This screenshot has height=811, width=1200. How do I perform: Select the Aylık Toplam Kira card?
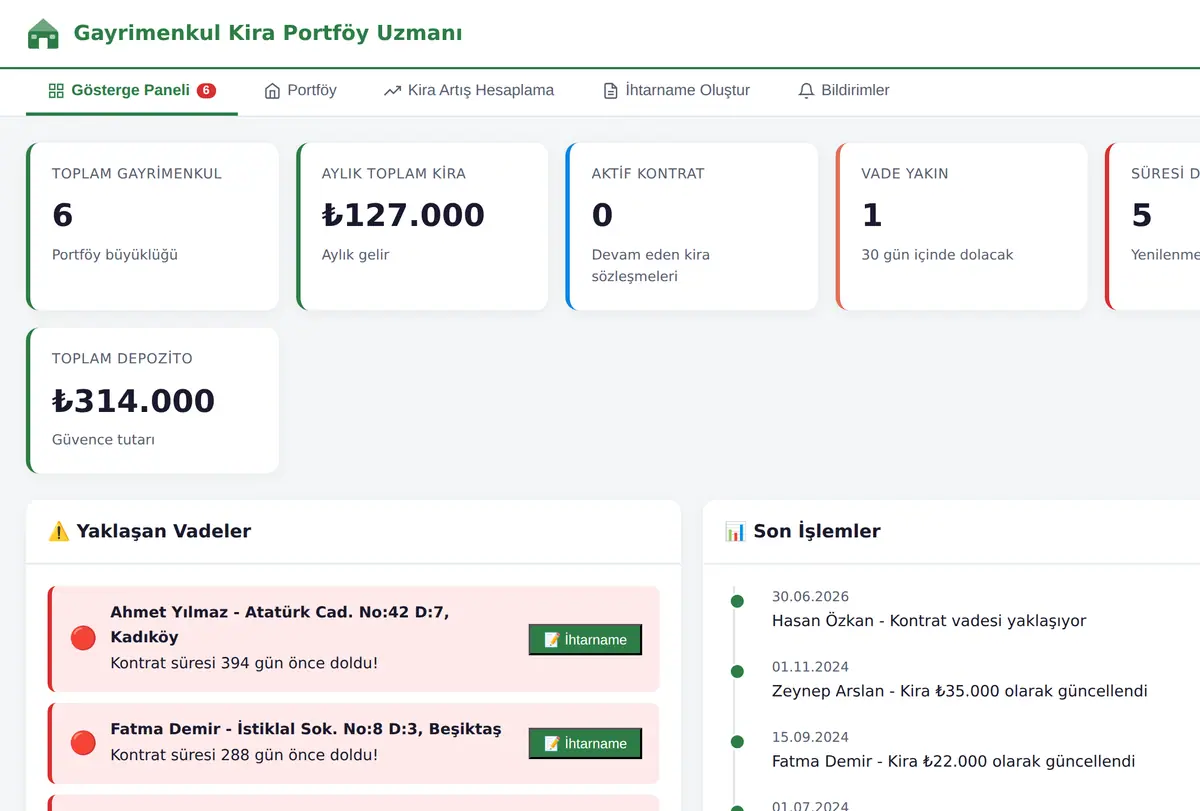click(x=422, y=226)
